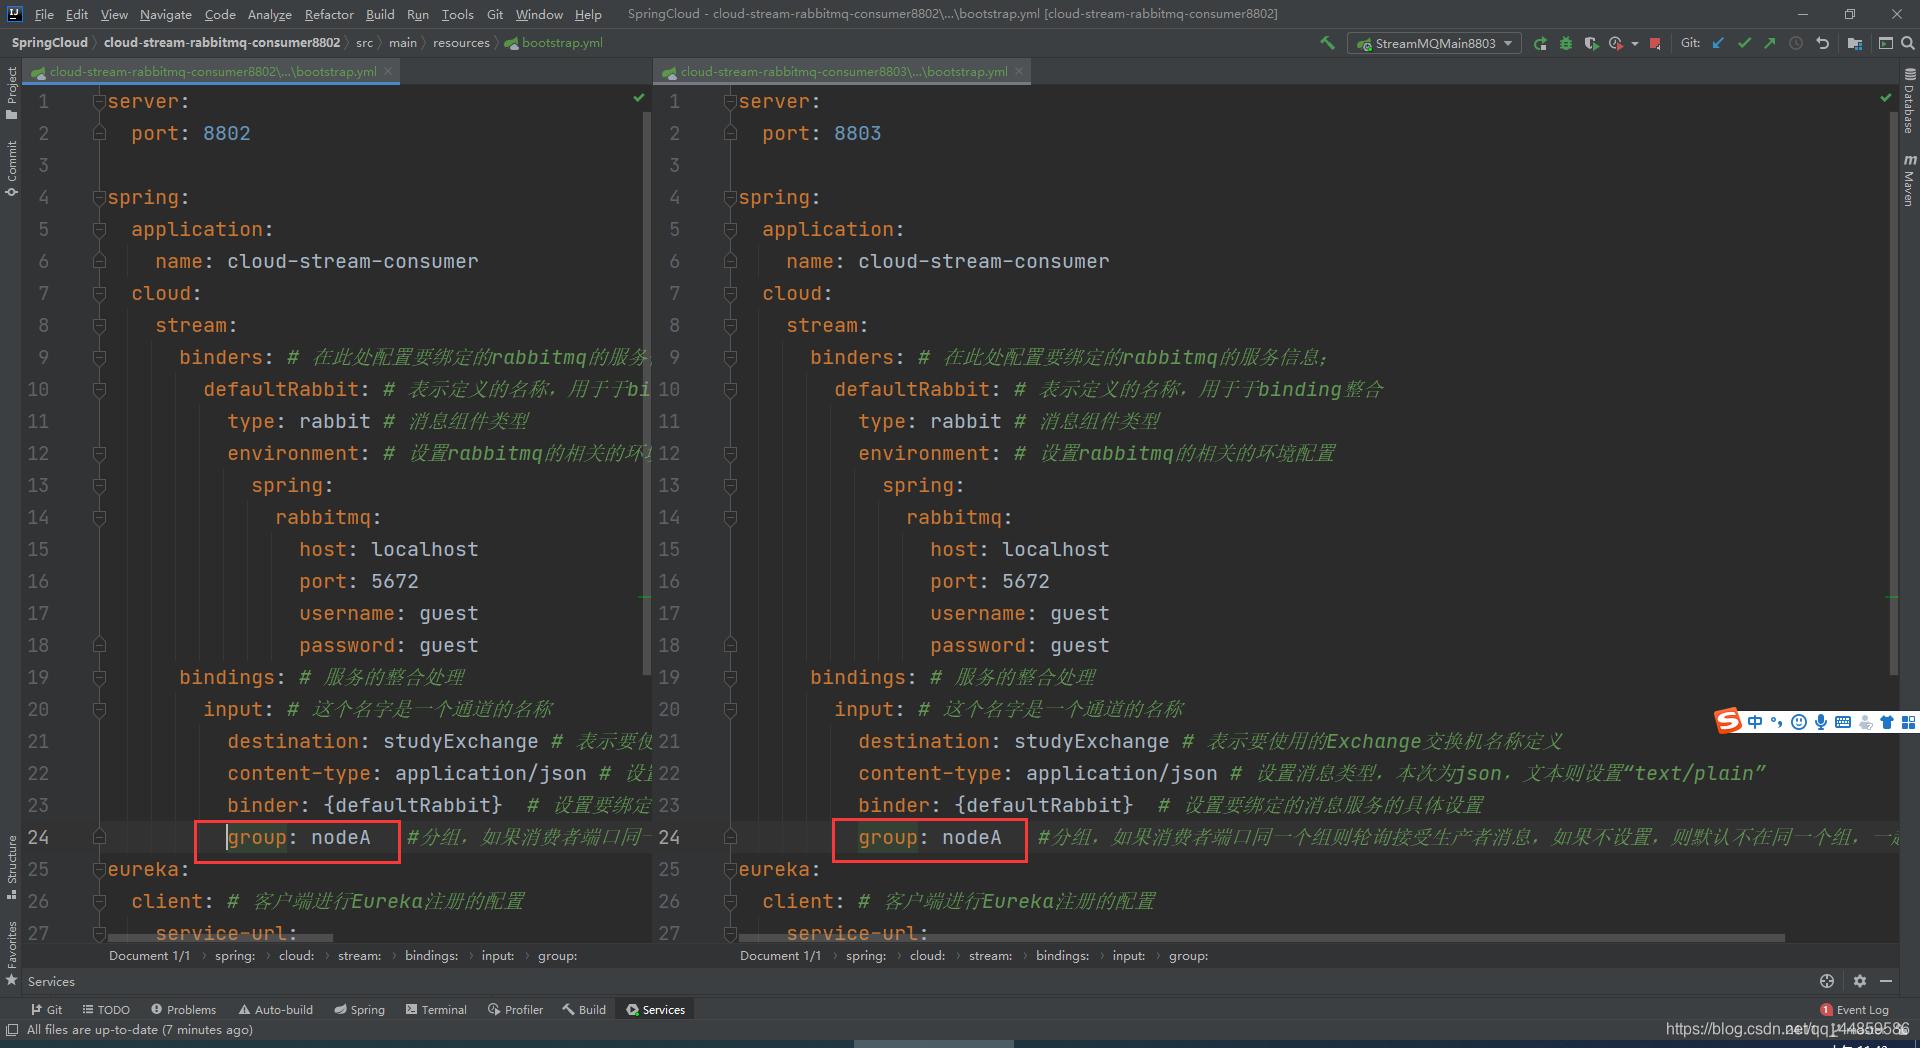1920x1048 pixels.
Task: Click the status bar tool windows square icon
Action: (12, 1029)
